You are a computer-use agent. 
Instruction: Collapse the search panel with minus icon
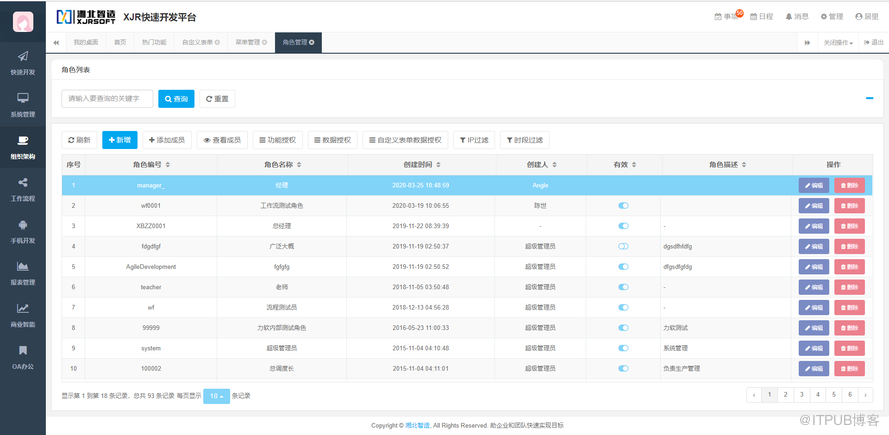click(x=869, y=98)
